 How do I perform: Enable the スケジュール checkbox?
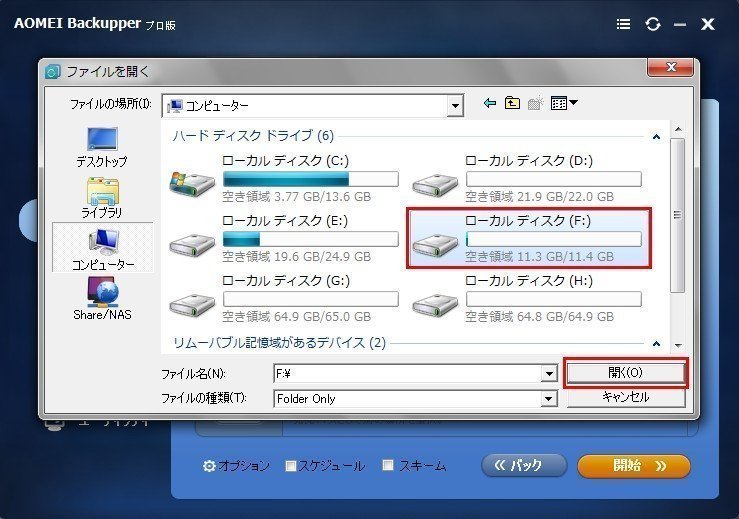click(x=291, y=466)
